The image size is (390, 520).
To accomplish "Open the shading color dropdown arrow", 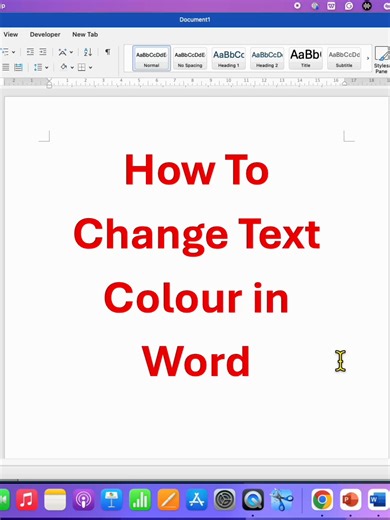I will tap(72, 68).
